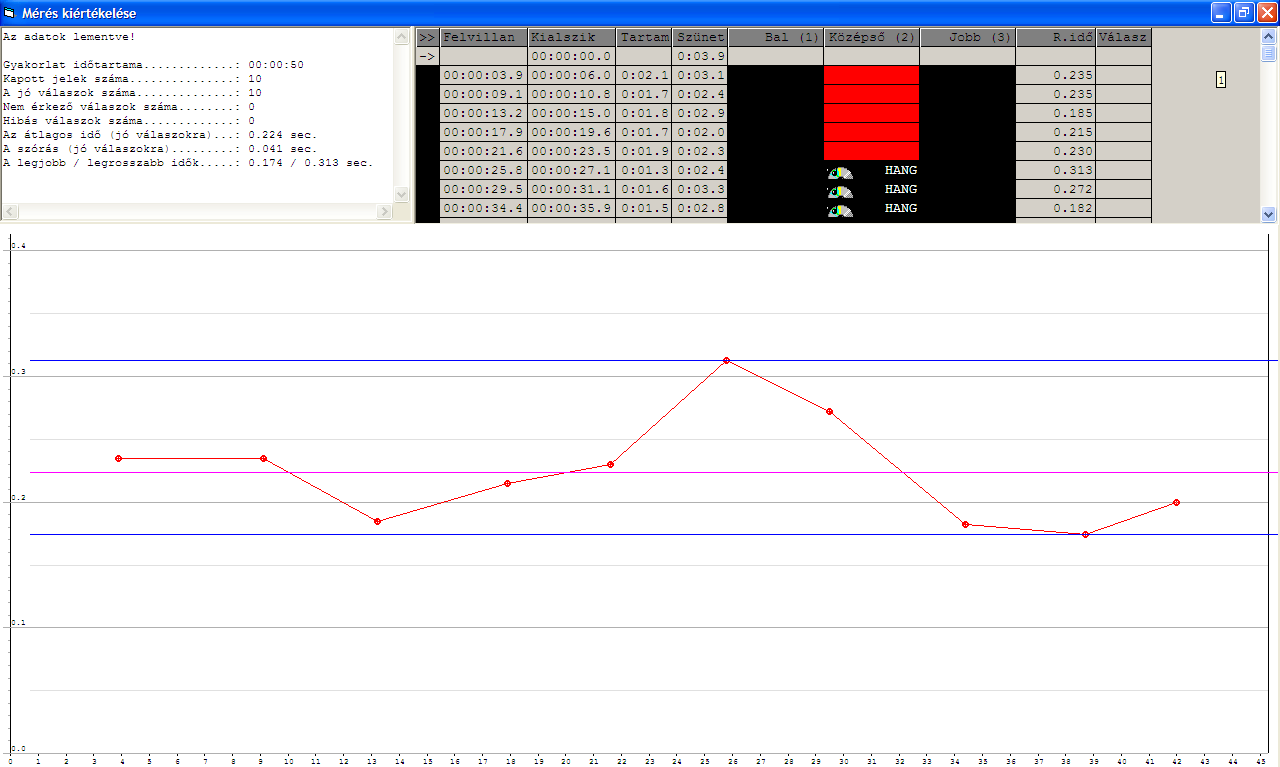
Task: Select the 'Középső (2)' column header
Action: (871, 37)
